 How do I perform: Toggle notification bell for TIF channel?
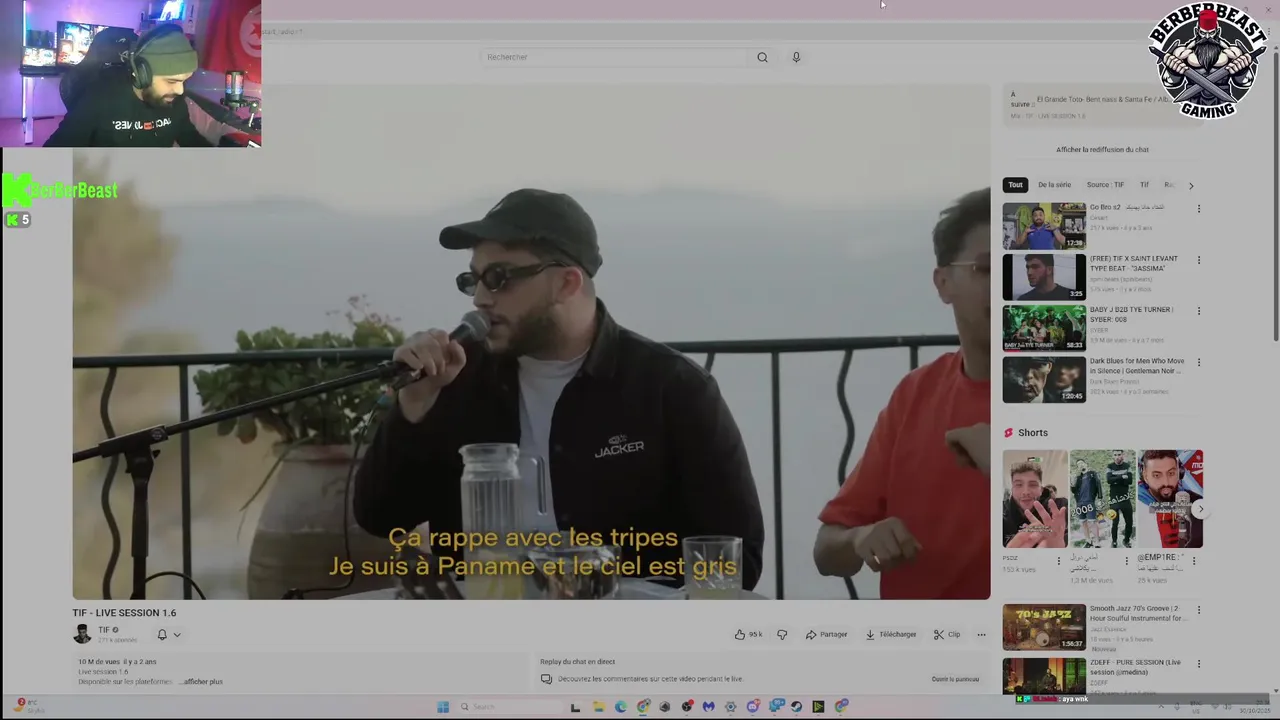(x=161, y=634)
